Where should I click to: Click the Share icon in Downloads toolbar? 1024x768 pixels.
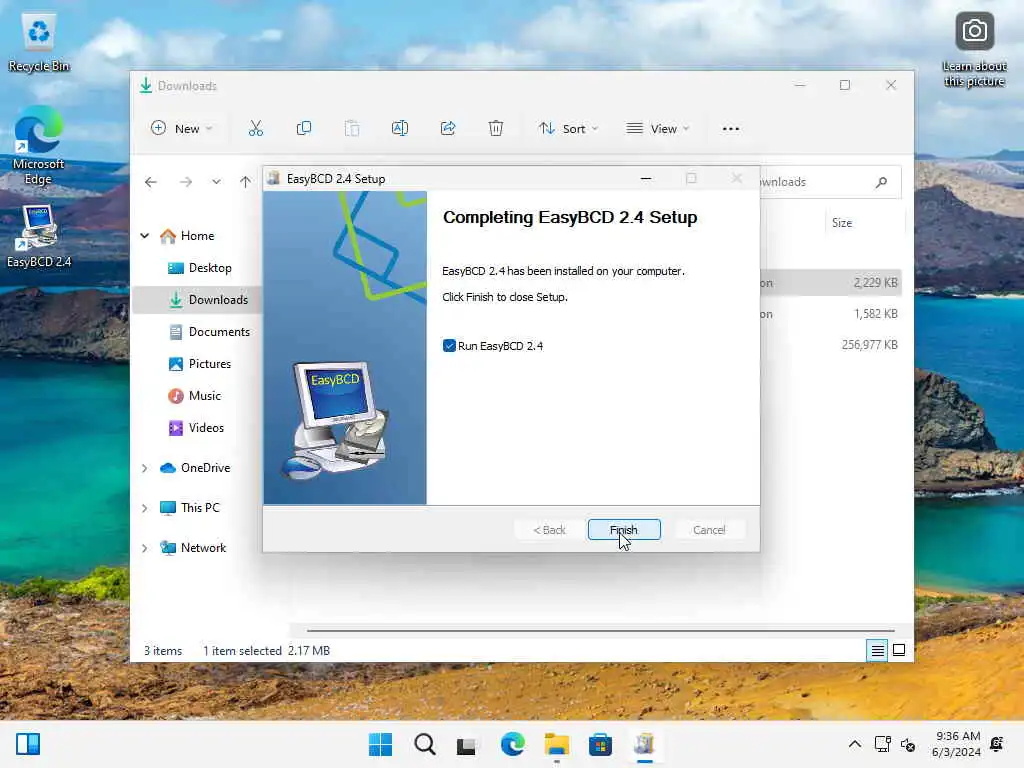point(448,129)
